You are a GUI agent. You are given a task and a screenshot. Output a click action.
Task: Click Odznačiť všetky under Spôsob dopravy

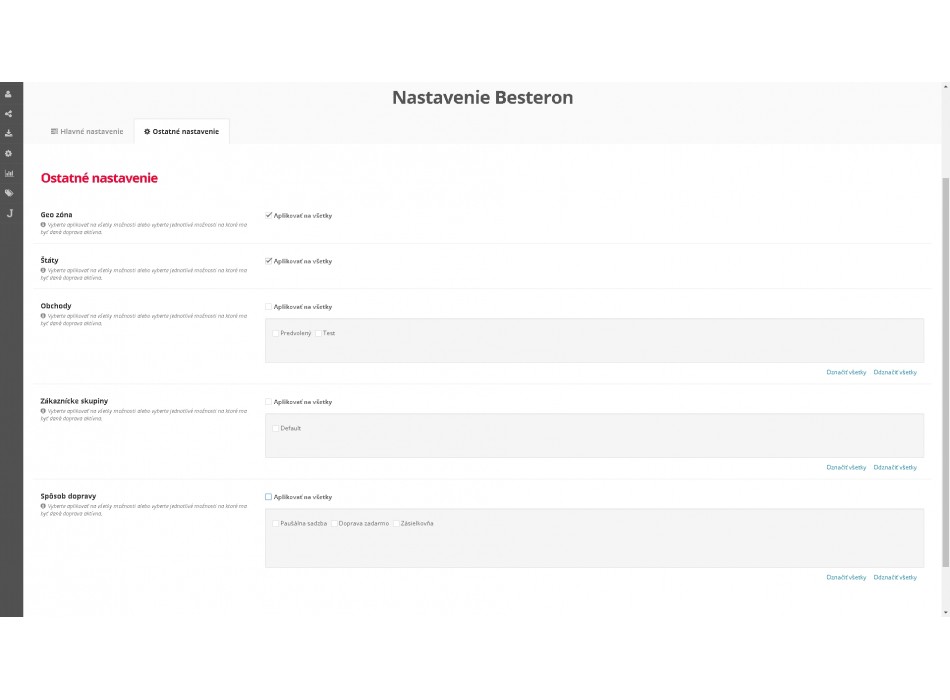click(895, 578)
